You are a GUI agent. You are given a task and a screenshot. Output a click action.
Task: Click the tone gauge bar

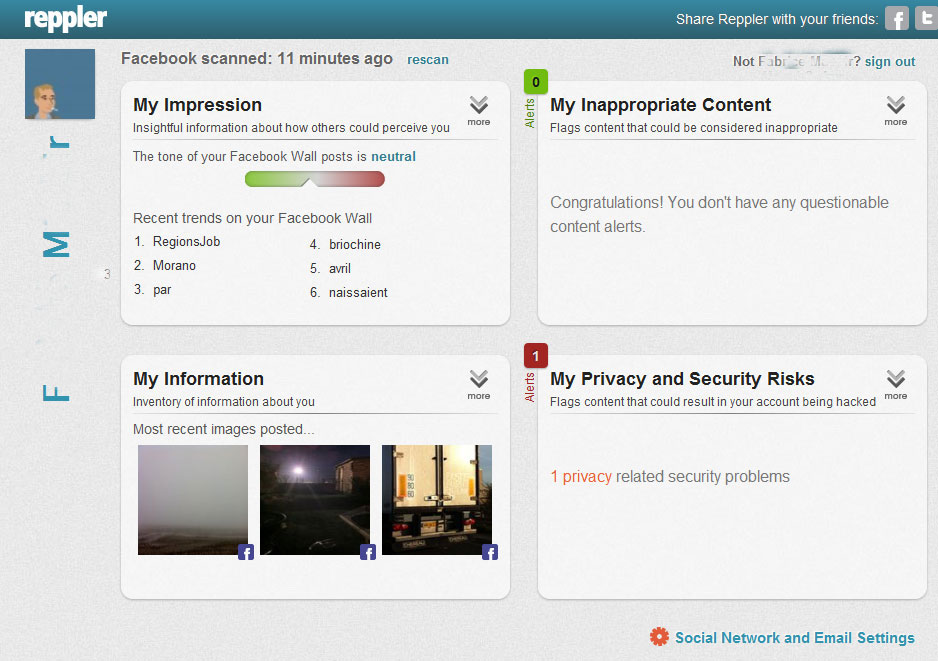coord(315,179)
